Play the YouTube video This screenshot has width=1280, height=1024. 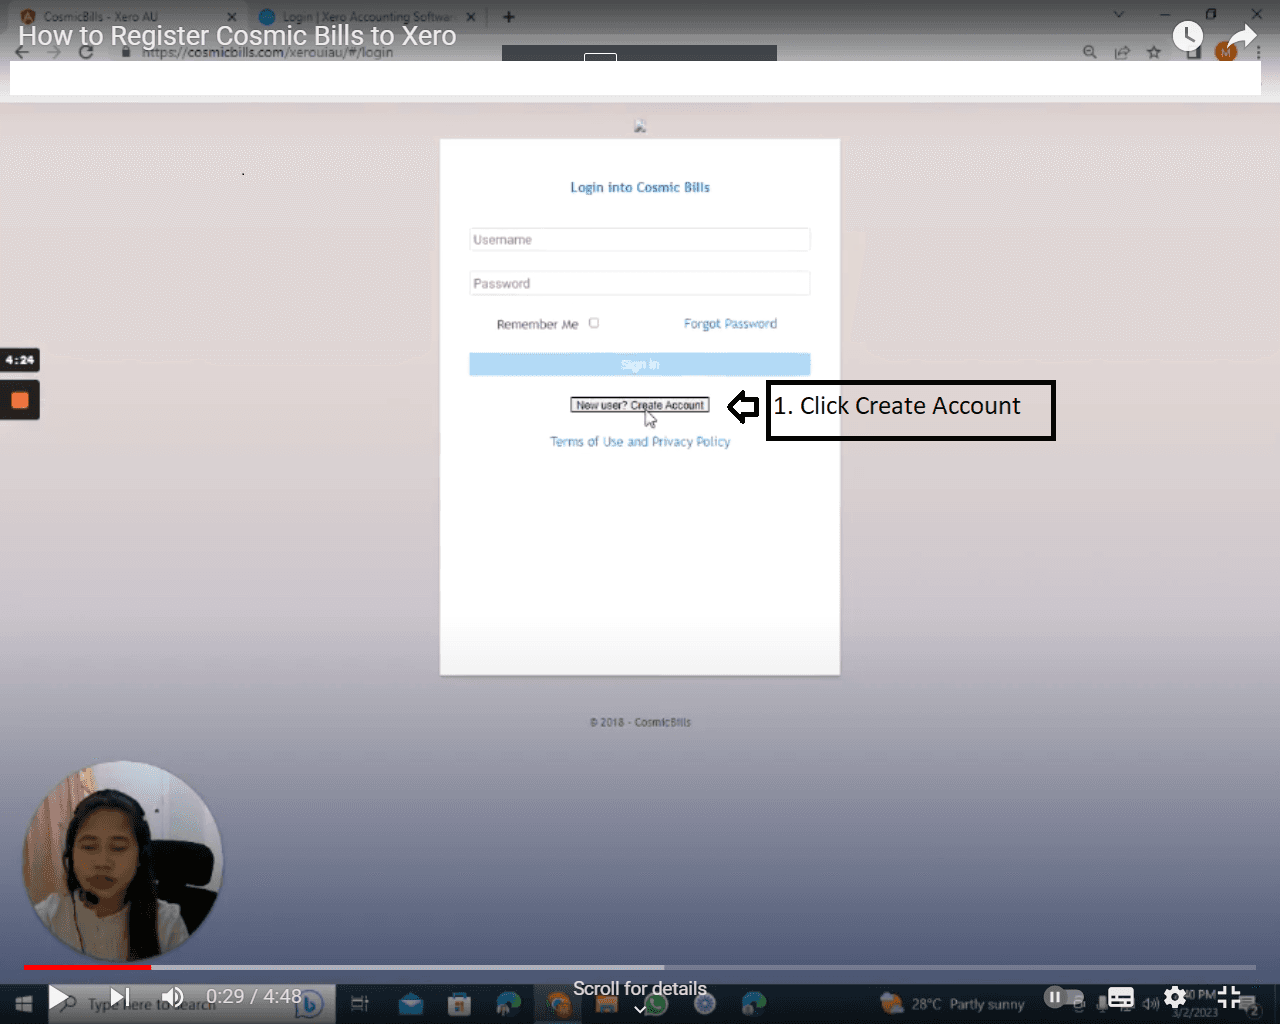(x=59, y=997)
